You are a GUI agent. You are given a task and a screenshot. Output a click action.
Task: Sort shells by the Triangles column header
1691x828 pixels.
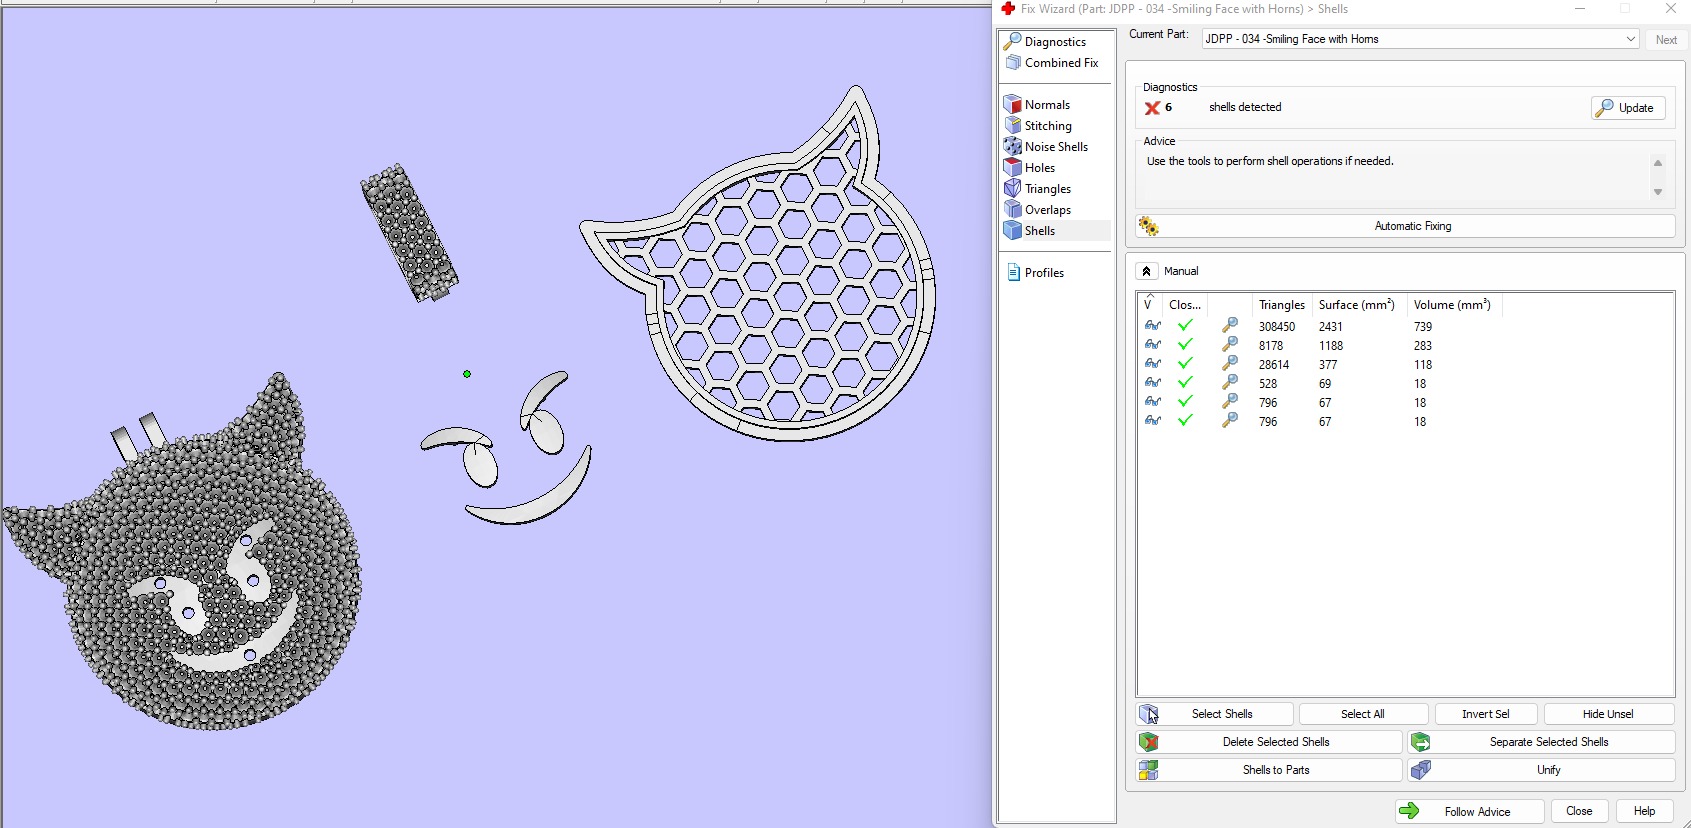coord(1282,305)
